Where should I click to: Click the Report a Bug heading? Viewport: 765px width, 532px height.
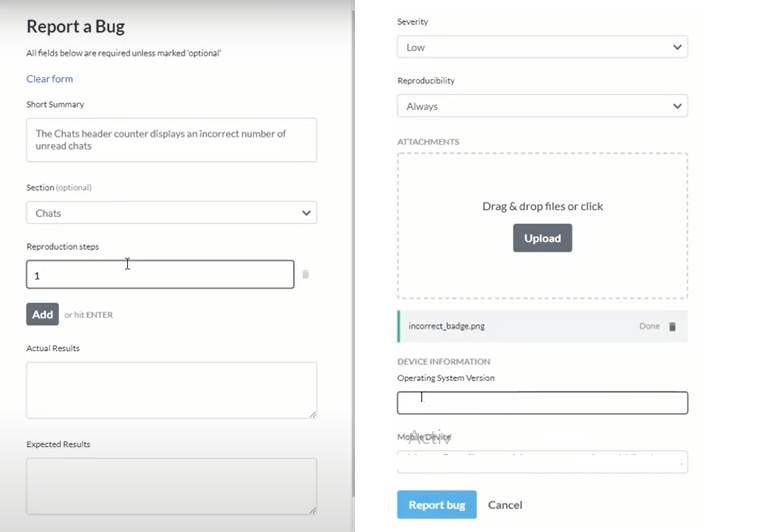76,26
